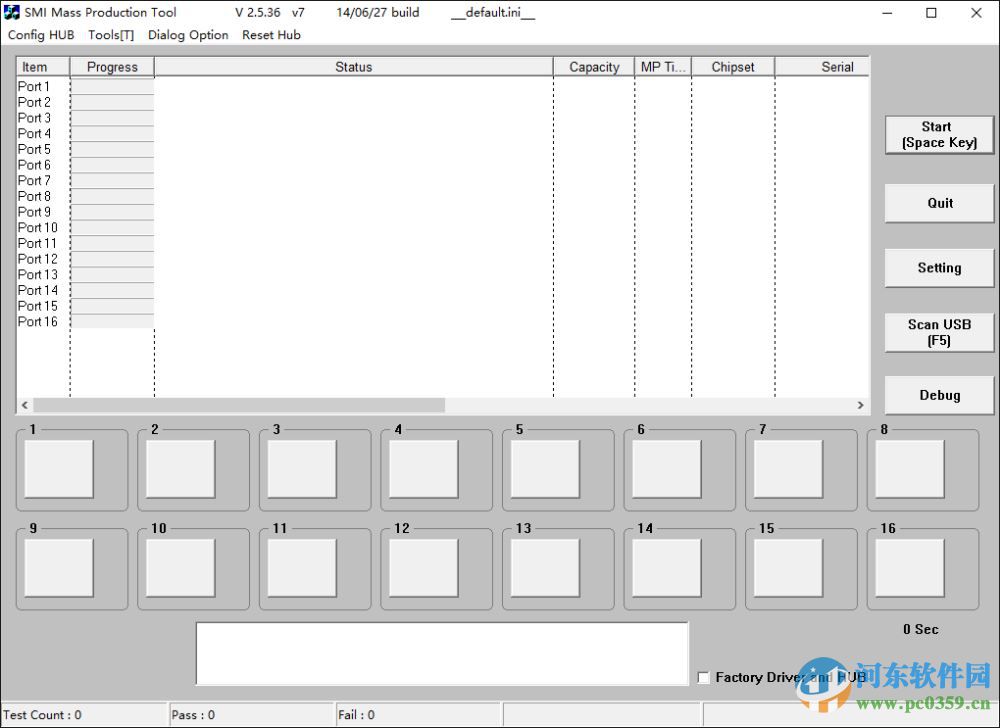Click the MP Ti... column header

click(663, 67)
